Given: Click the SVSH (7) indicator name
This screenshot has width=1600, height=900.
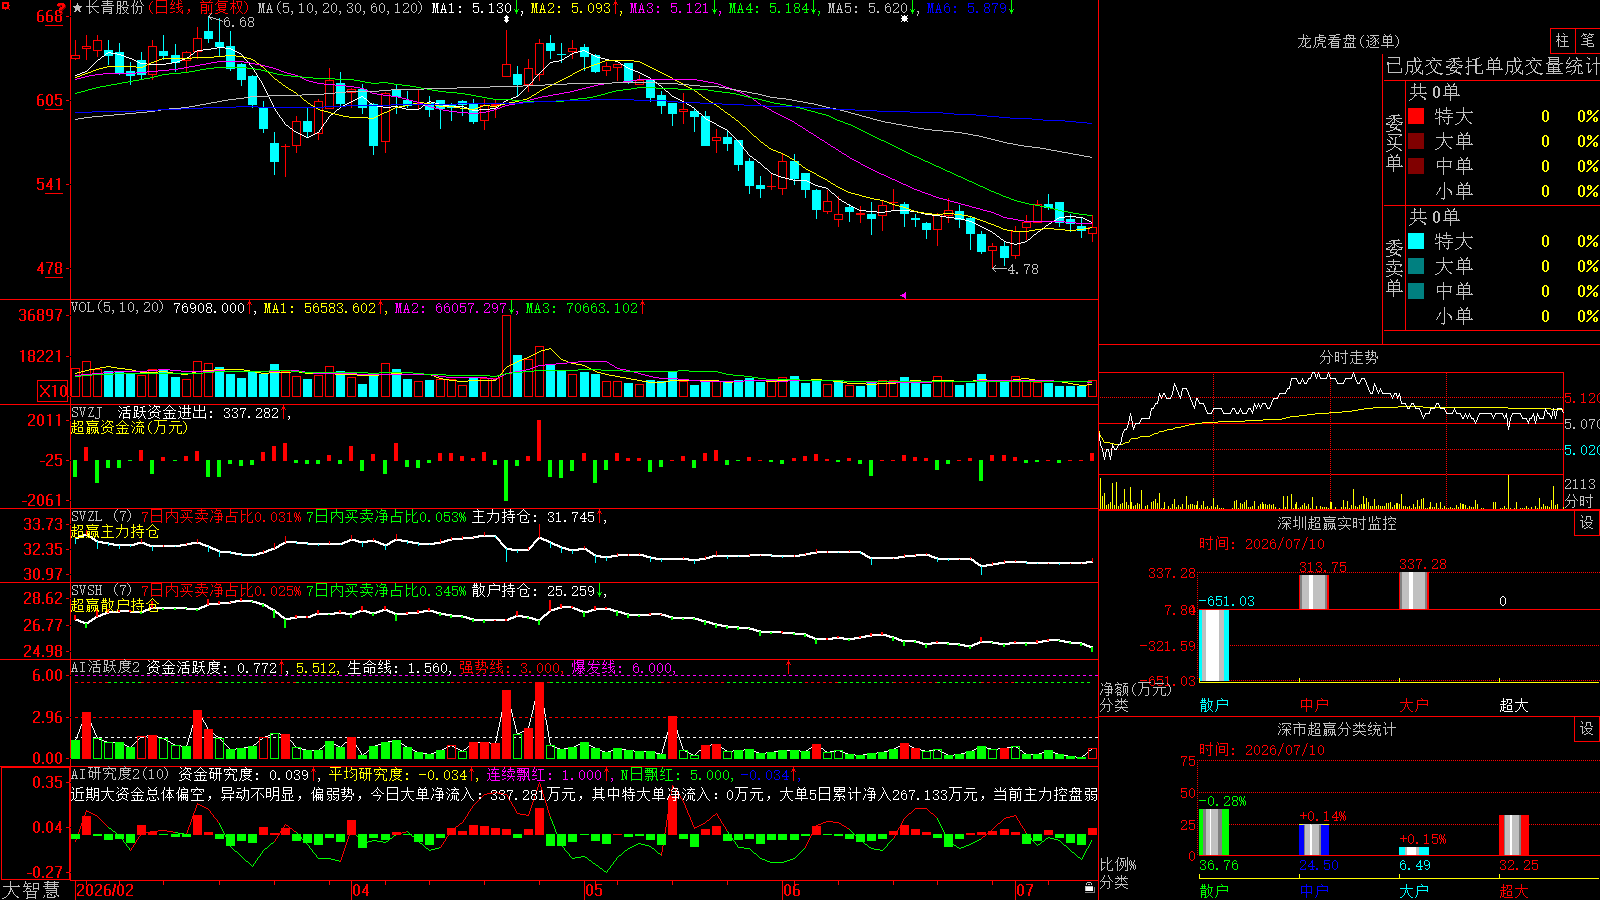Looking at the screenshot, I should (101, 591).
